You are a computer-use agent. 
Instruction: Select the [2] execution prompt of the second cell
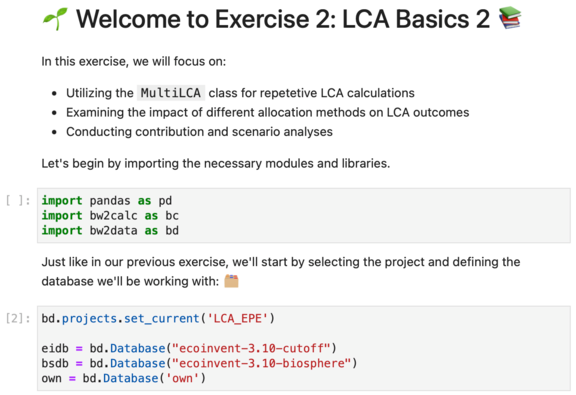(x=18, y=318)
